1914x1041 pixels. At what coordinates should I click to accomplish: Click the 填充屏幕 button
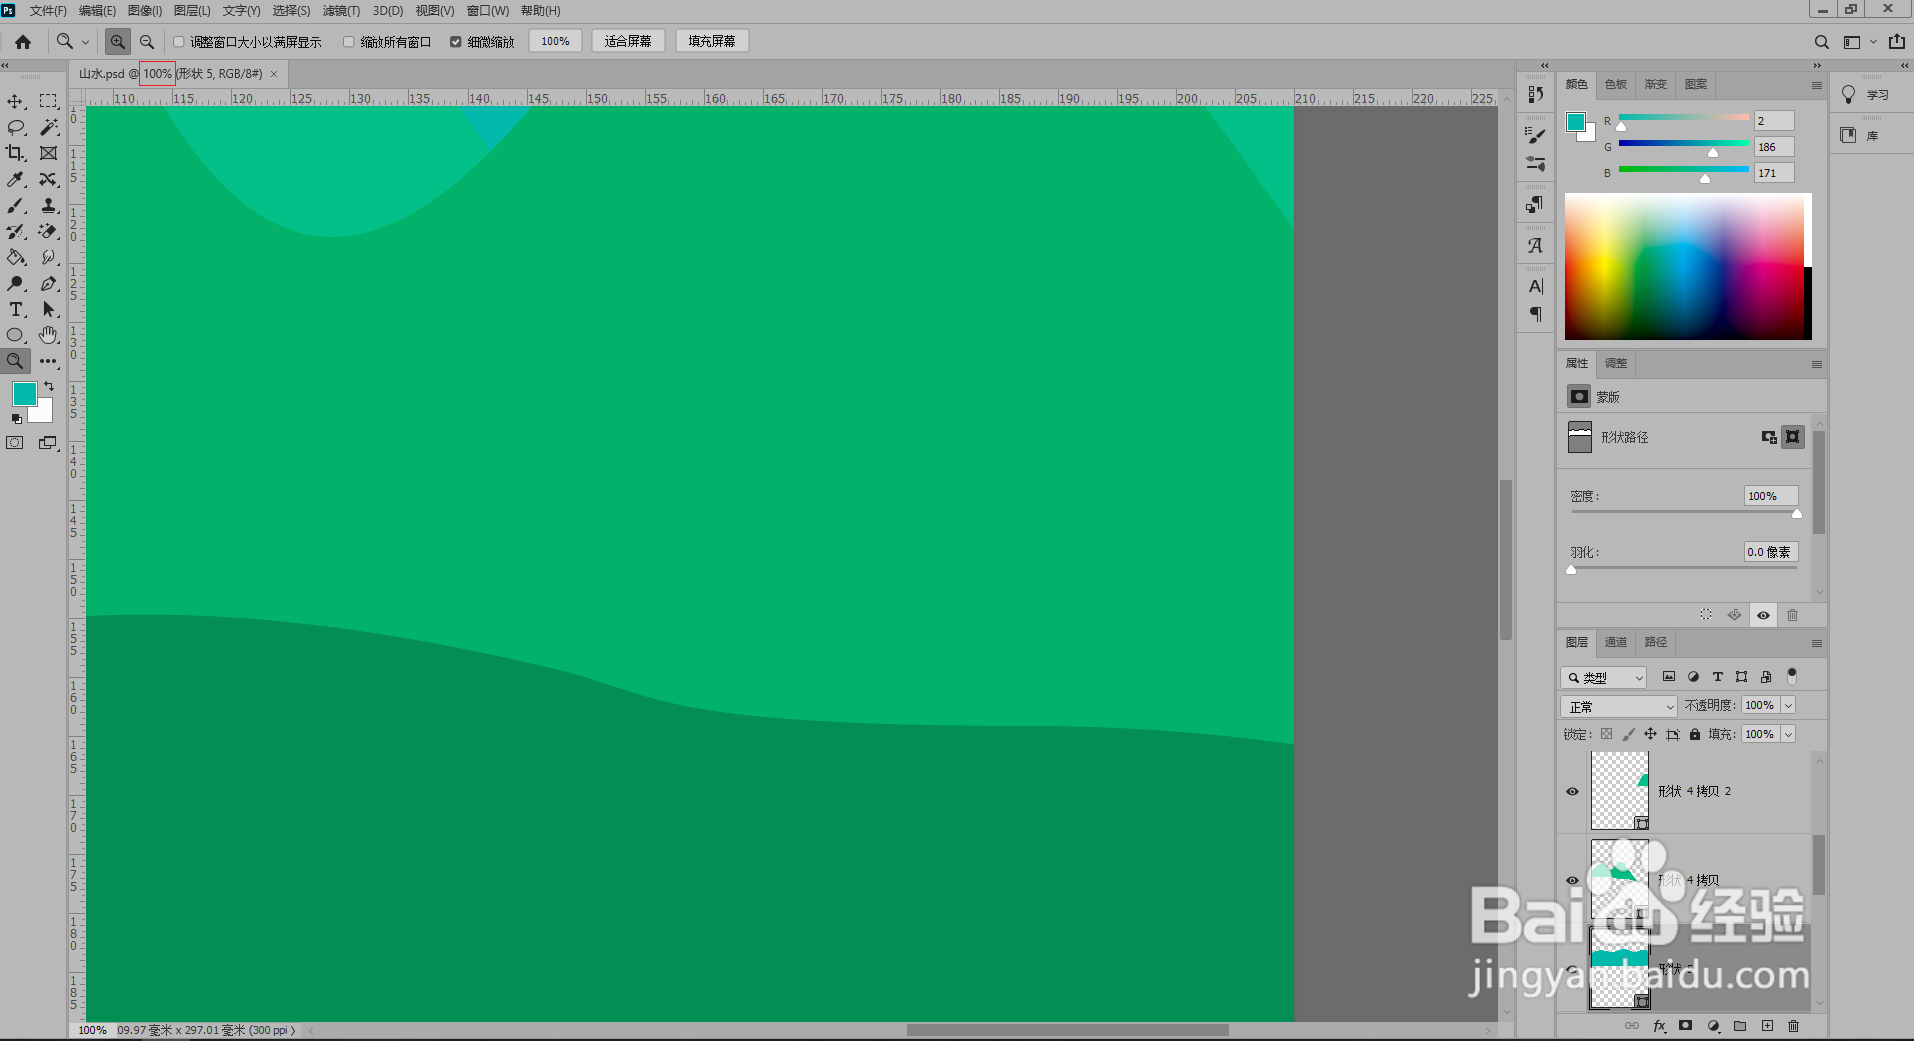(x=711, y=40)
